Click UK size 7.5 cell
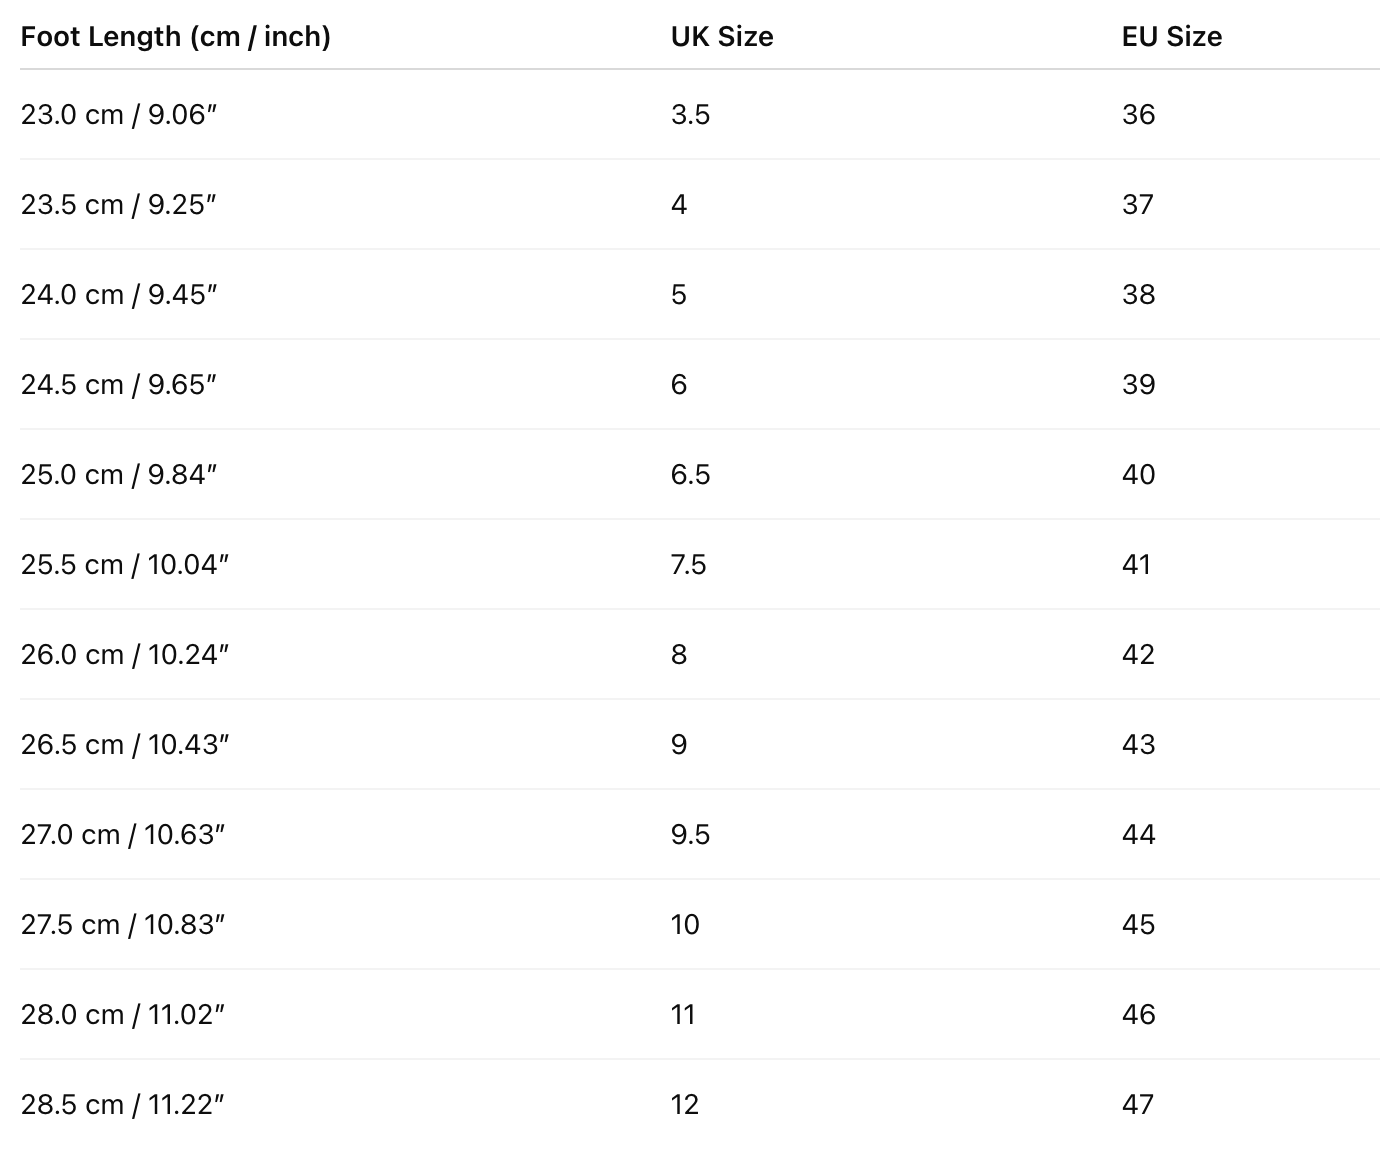Viewport: 1380px width, 1160px height. pyautogui.click(x=688, y=565)
